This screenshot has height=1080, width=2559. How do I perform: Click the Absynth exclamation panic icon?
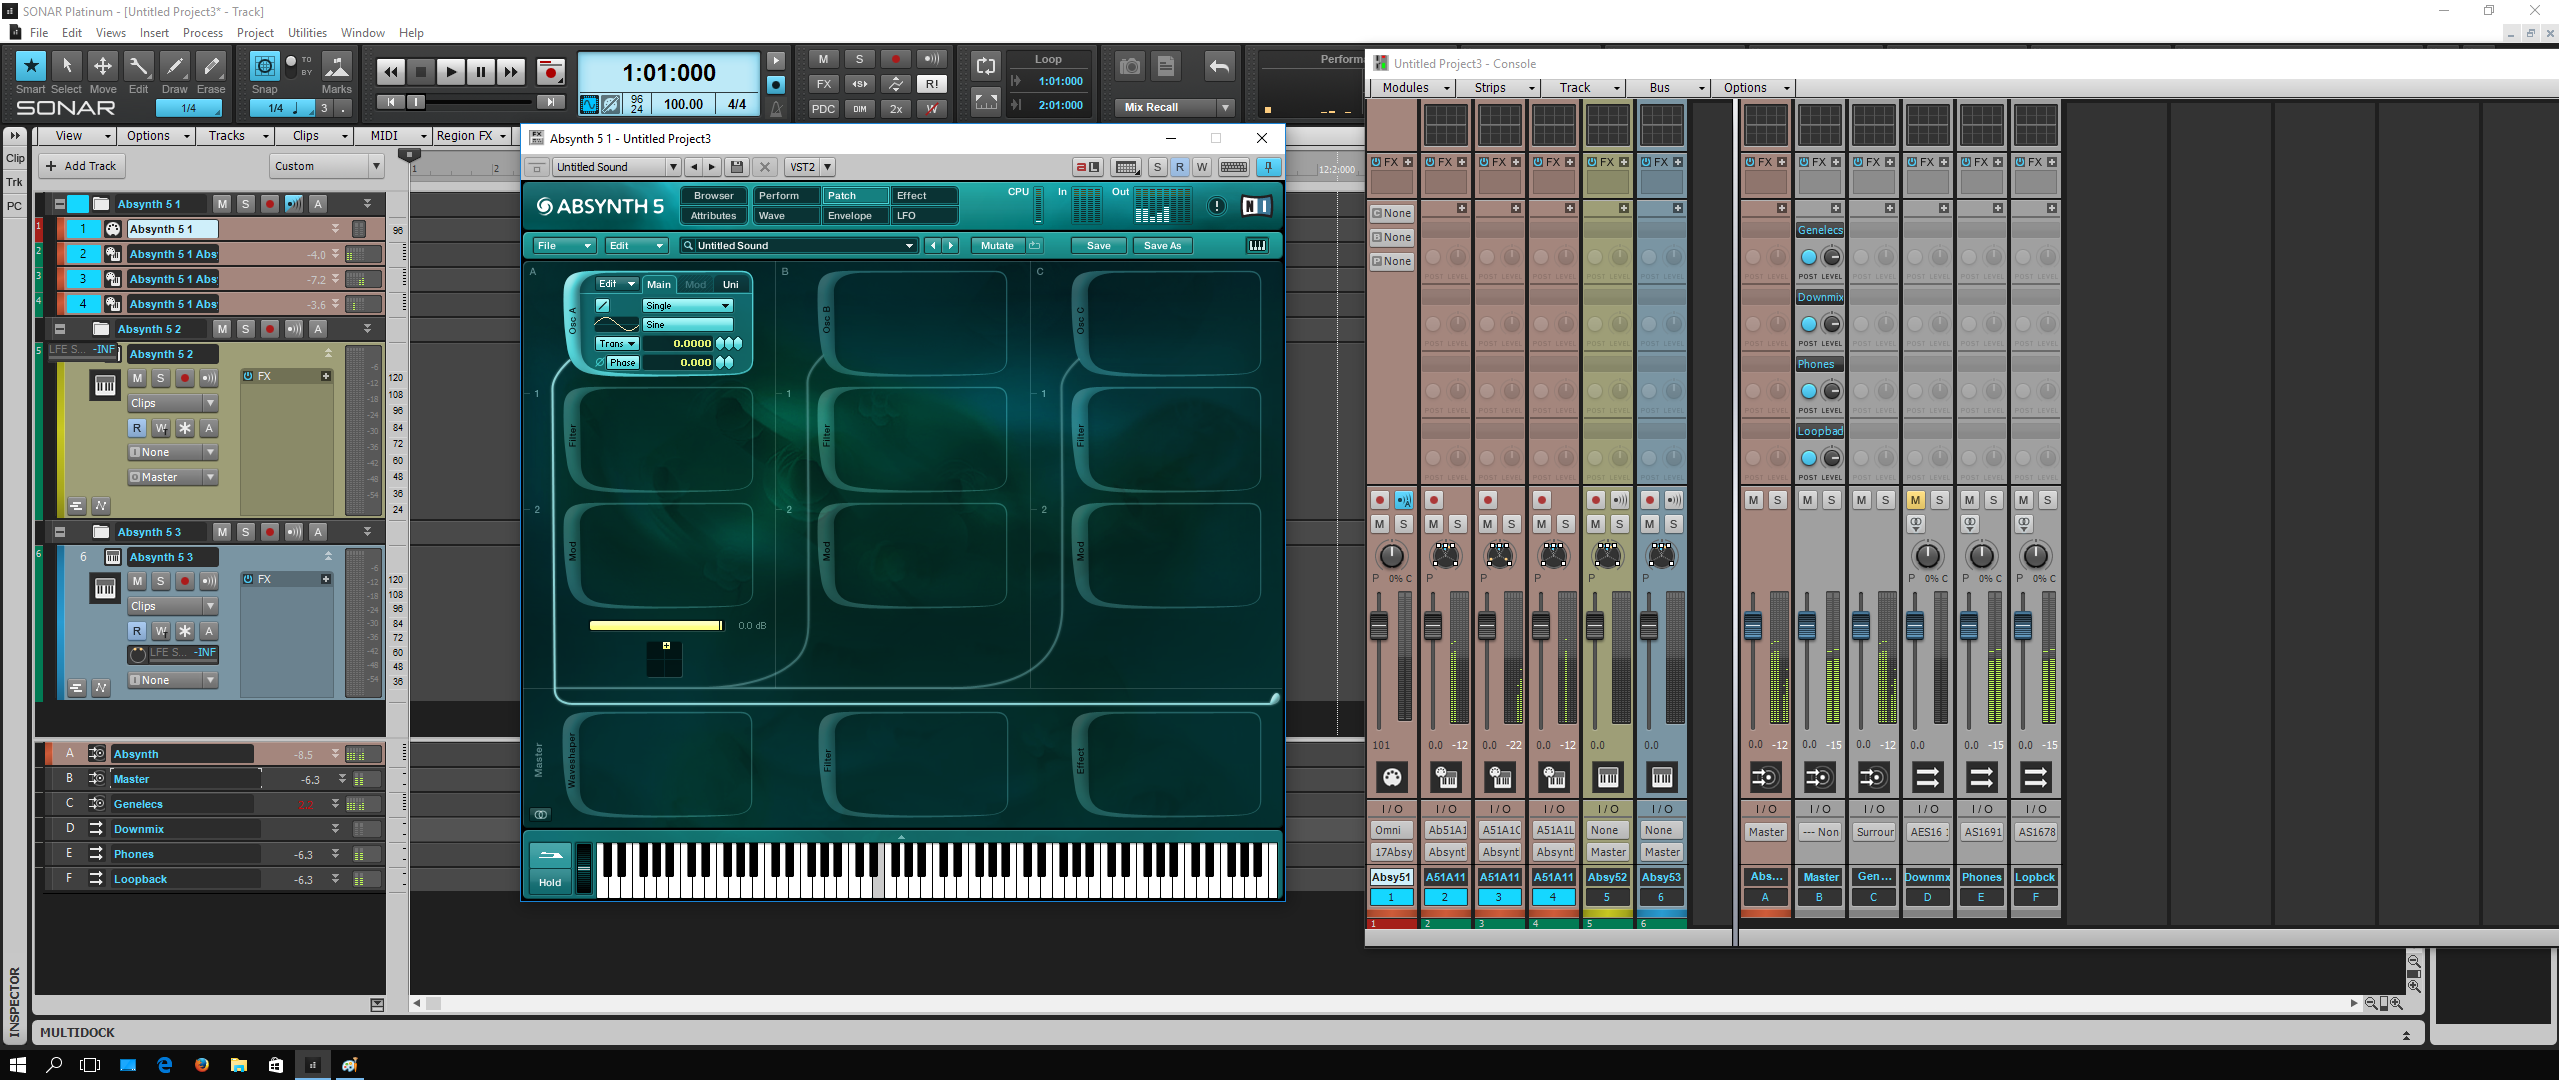tap(1216, 206)
